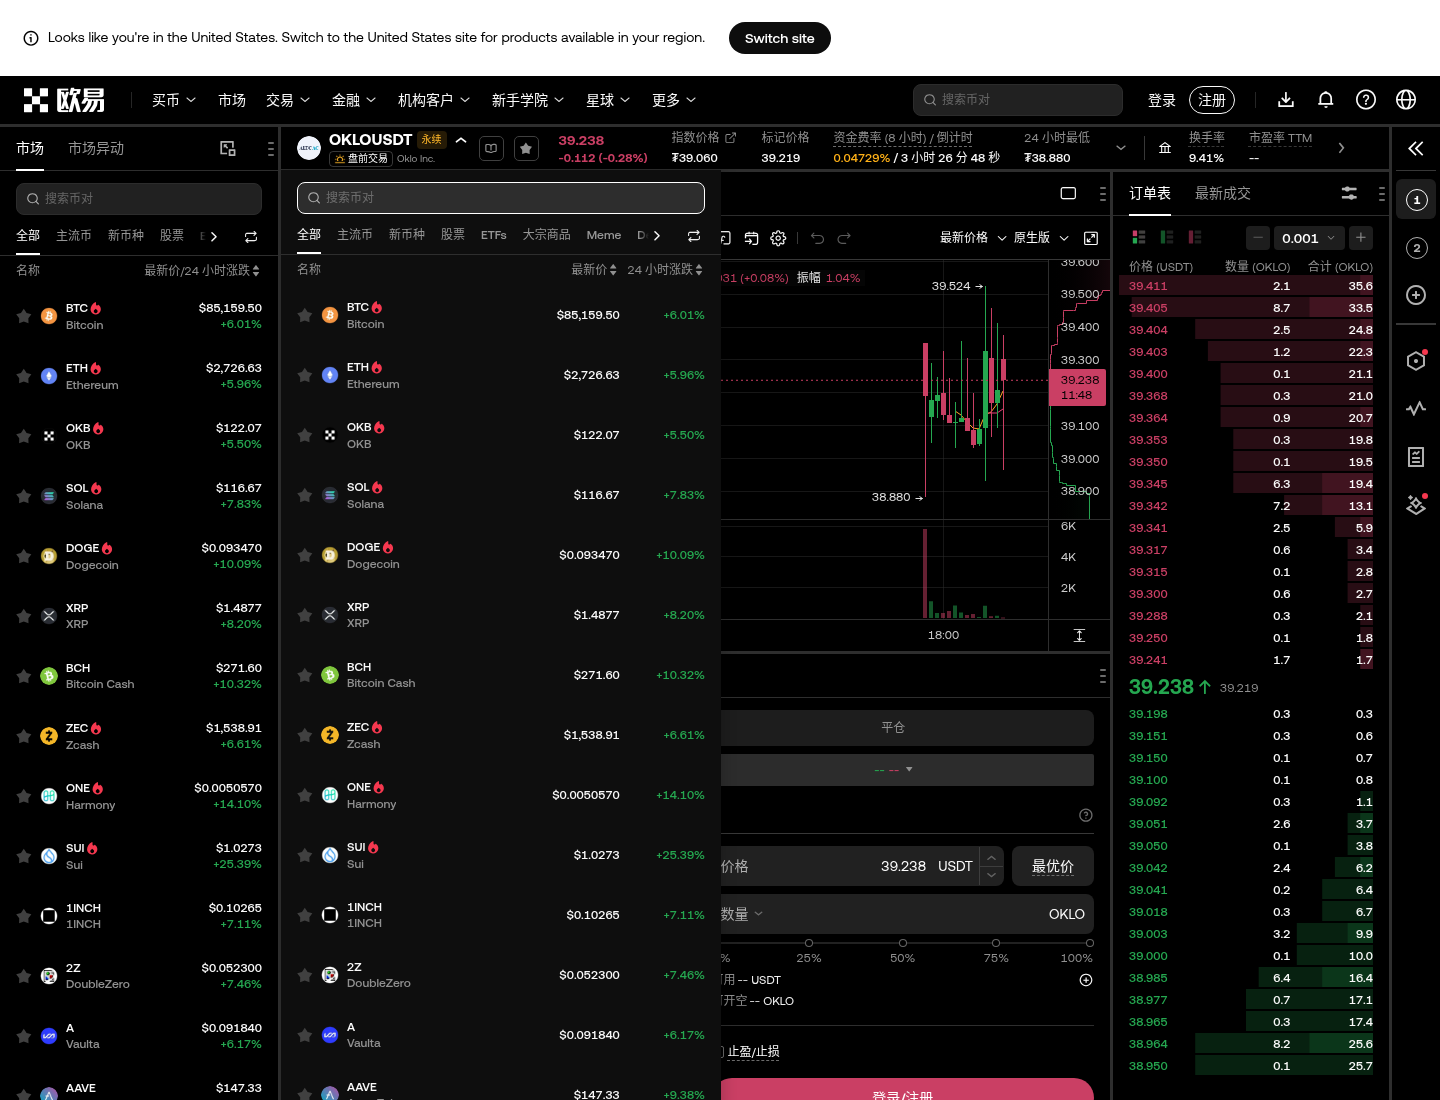The image size is (1440, 1100).
Task: Open the book guide icon beside OKLOUSDT
Action: click(x=491, y=149)
